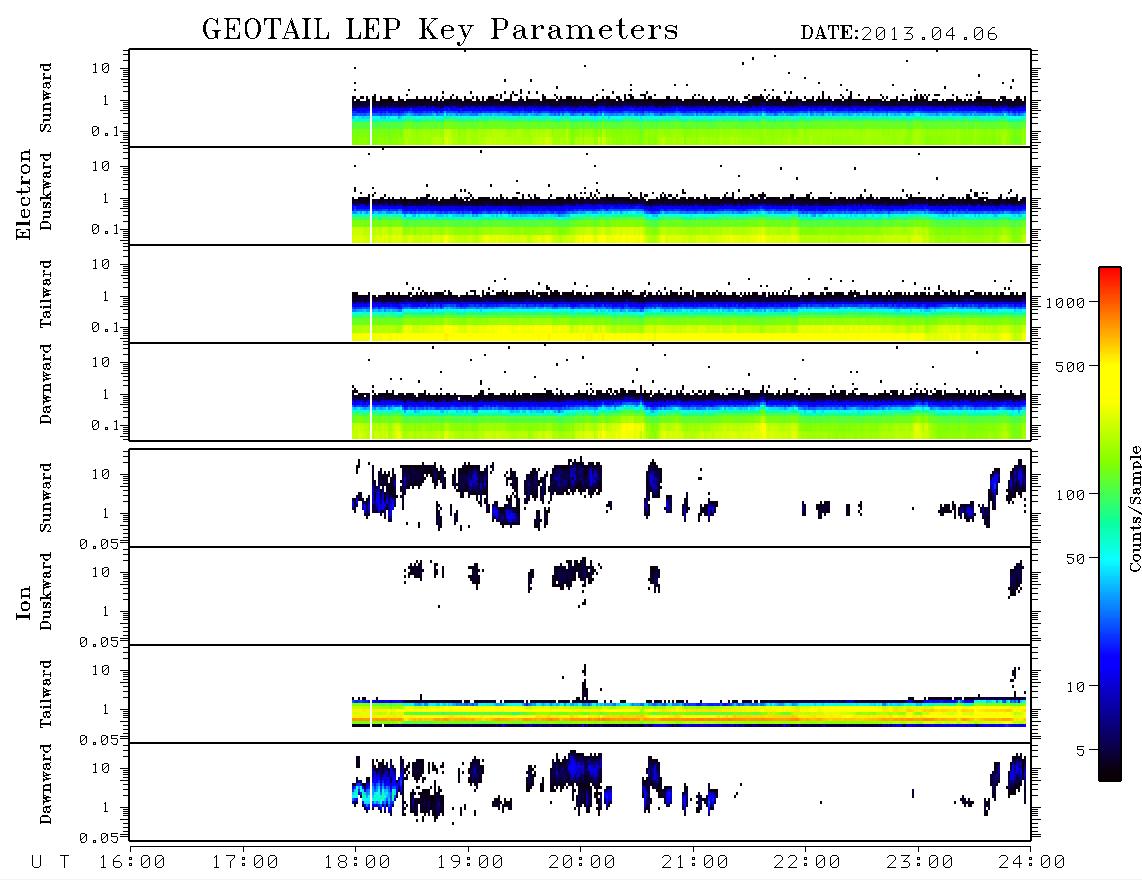Click the "10" tick in Ion Duskward panel

101,573
